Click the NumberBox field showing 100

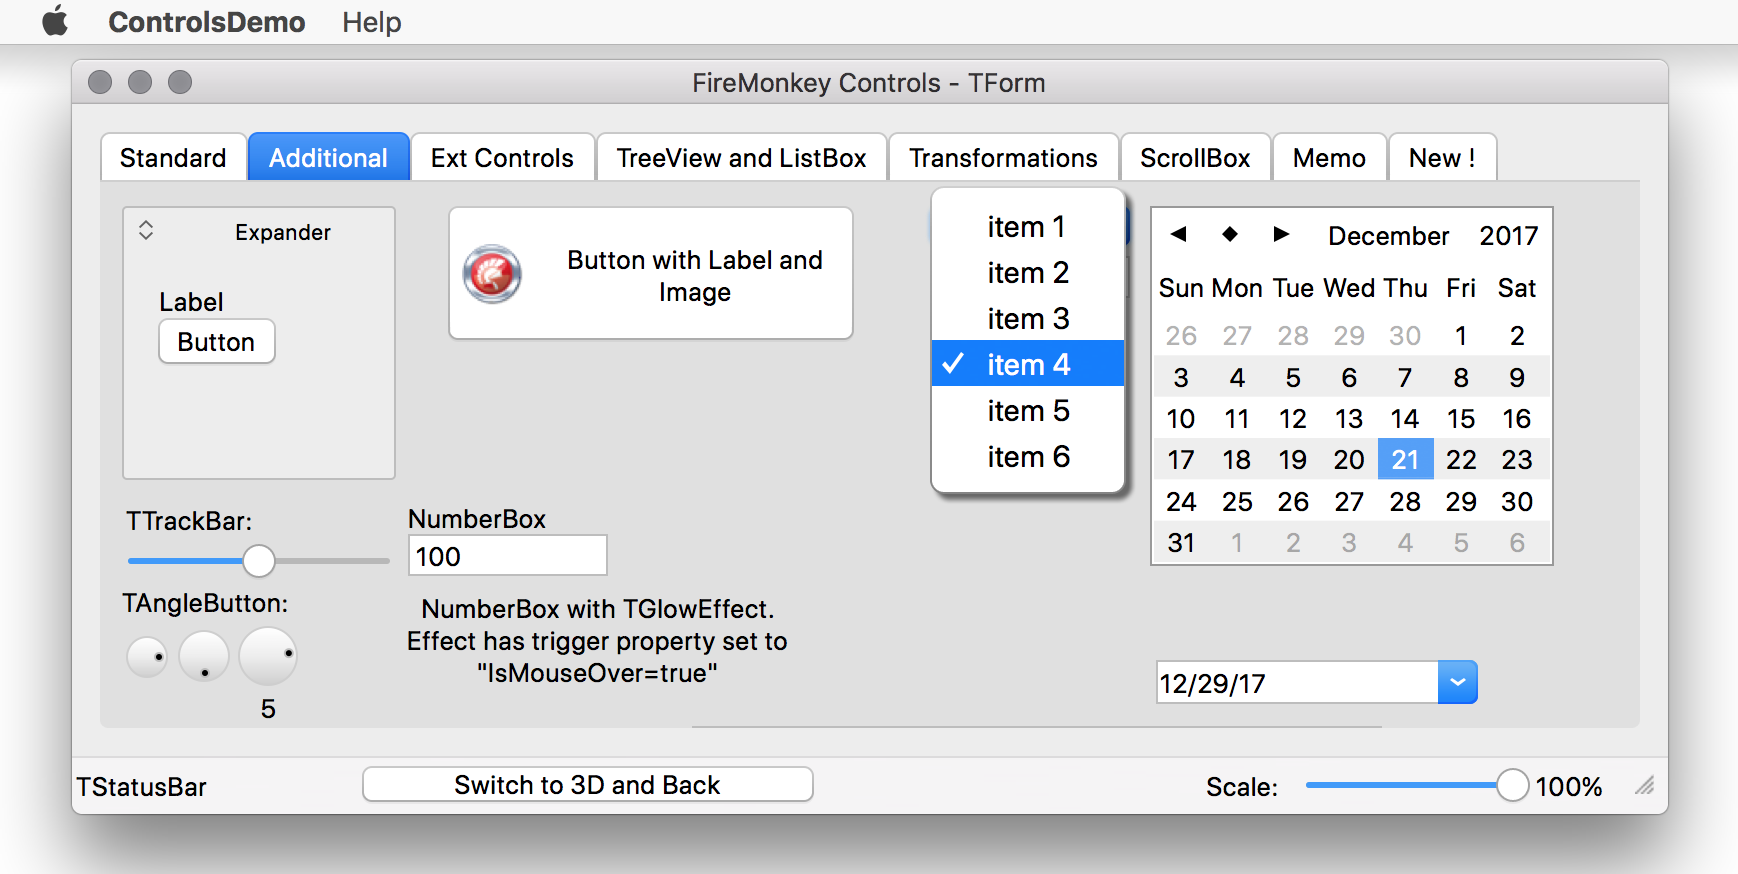pos(508,556)
